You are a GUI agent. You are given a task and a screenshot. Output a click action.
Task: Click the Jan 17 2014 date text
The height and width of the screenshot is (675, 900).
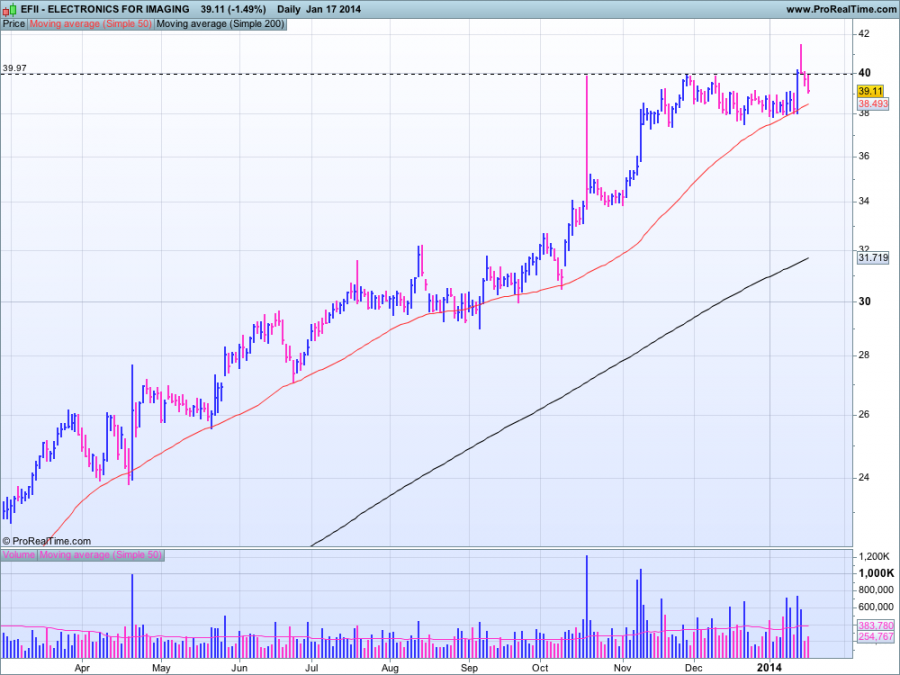pyautogui.click(x=333, y=9)
